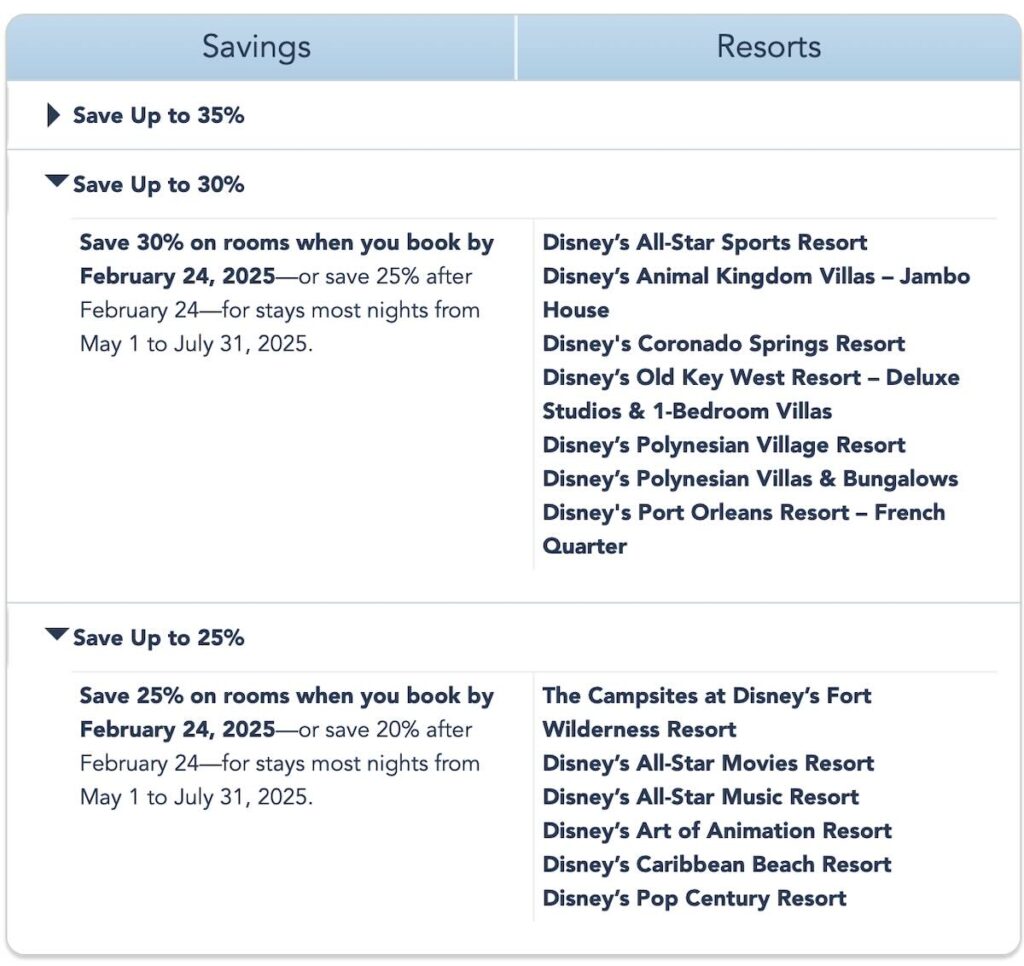This screenshot has height=966, width=1024.
Task: Open Disney's All-Star Music Resort link
Action: (701, 797)
